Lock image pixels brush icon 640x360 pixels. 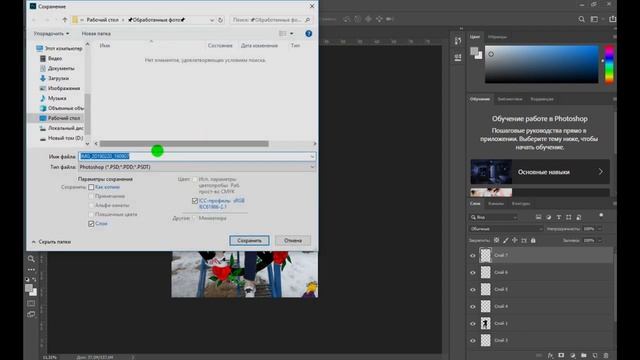[506, 240]
